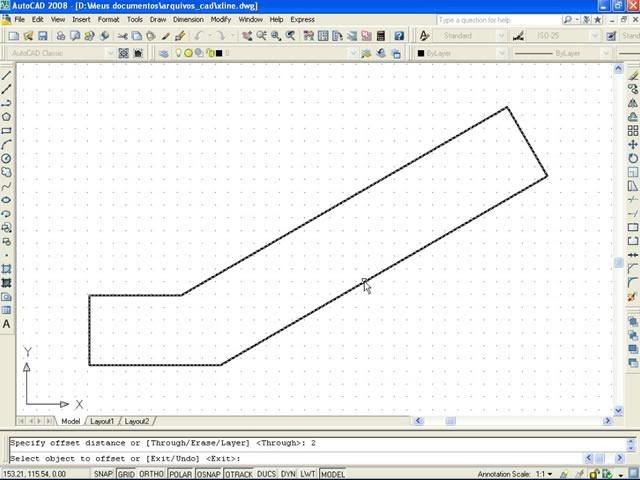The image size is (640, 480).
Task: Open the QuickCalc calculator icon
Action: pos(381,36)
